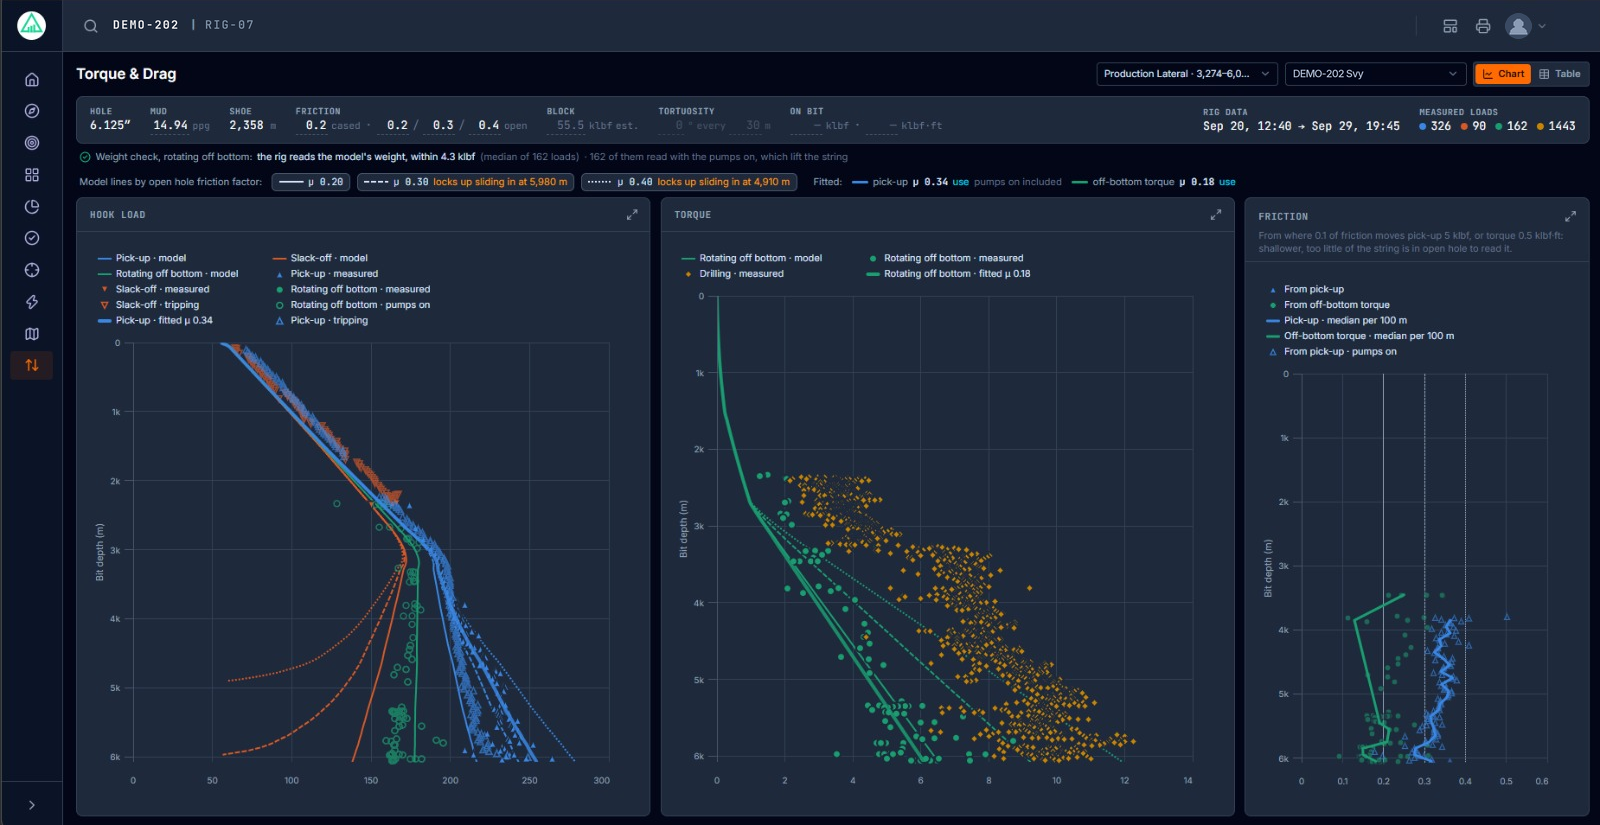Screen dimensions: 1600x825
Task: Switch to the Table view
Action: pyautogui.click(x=1560, y=74)
